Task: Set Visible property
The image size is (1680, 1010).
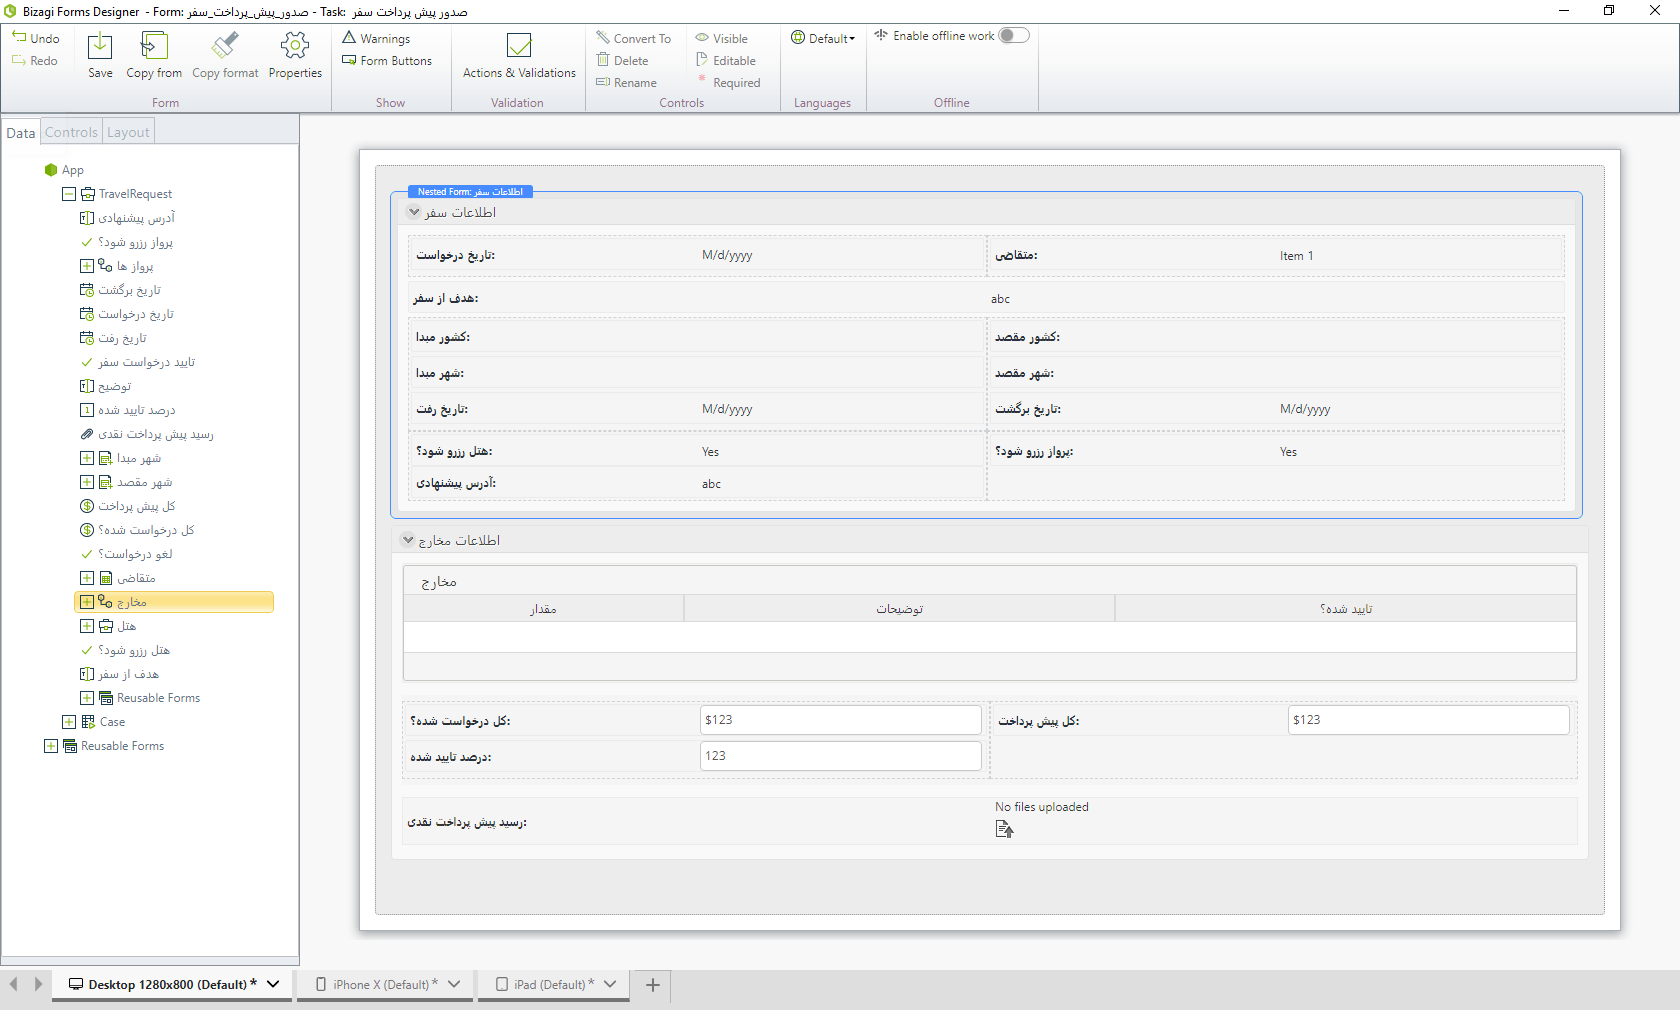Action: point(722,38)
